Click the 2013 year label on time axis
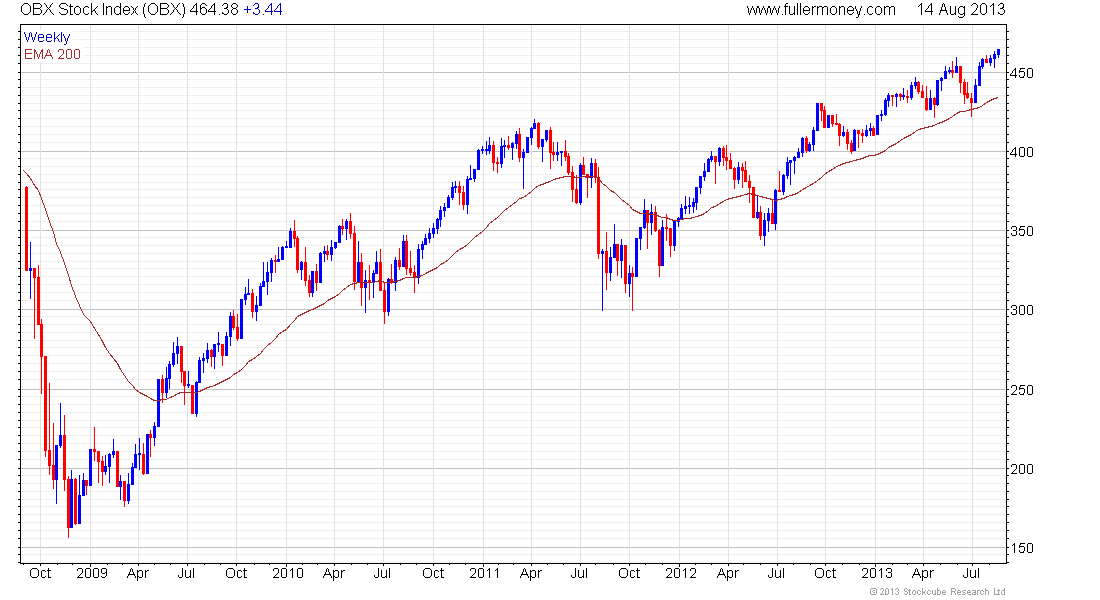The height and width of the screenshot is (600, 1100). [x=877, y=573]
